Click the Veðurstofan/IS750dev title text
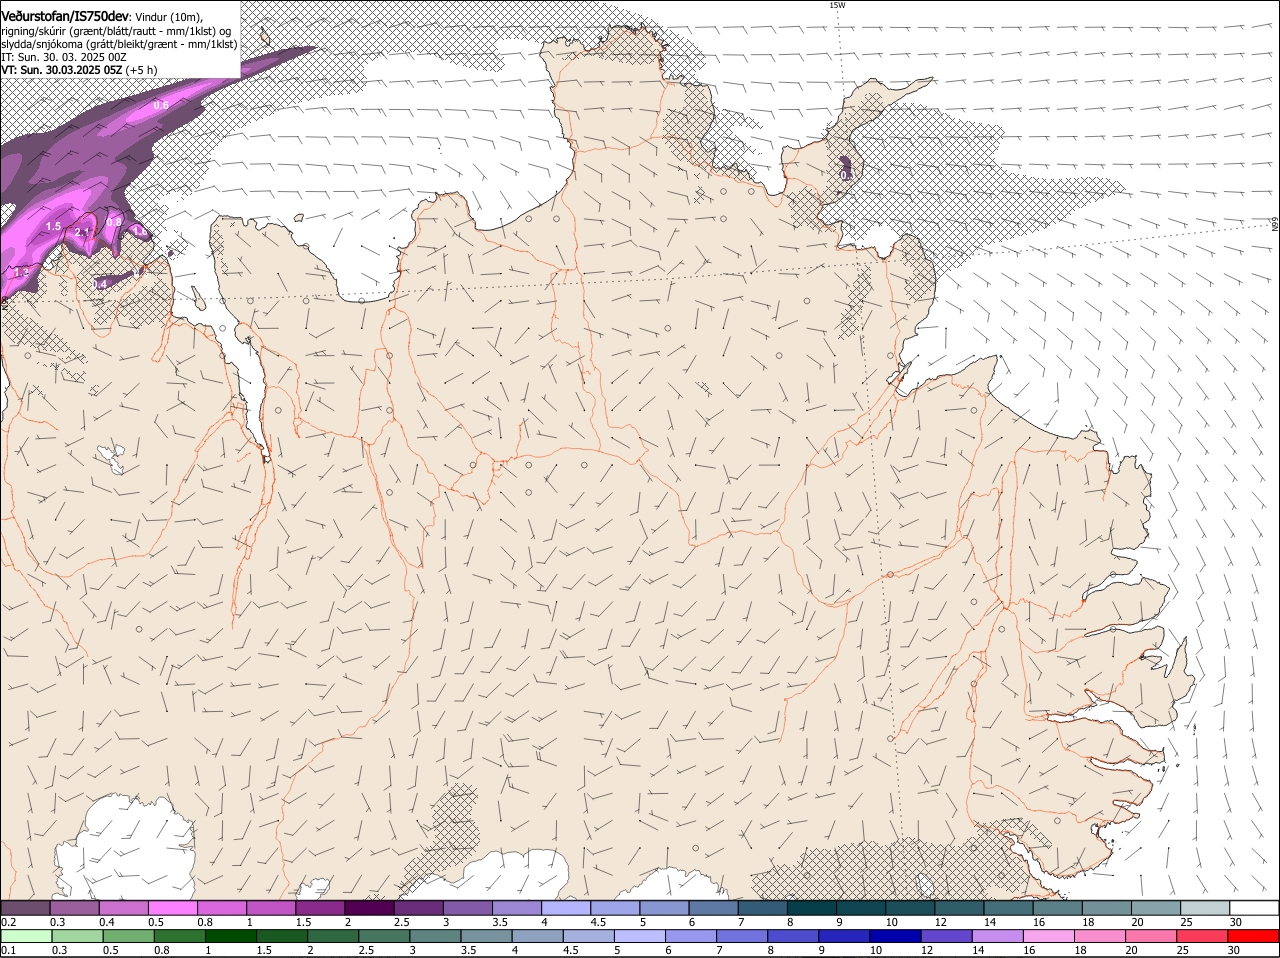The image size is (1280, 958). pos(65,17)
